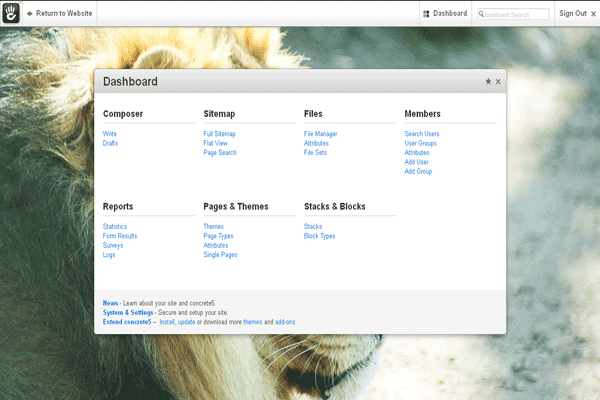
Task: Open the Write link under Composer
Action: pyautogui.click(x=110, y=134)
